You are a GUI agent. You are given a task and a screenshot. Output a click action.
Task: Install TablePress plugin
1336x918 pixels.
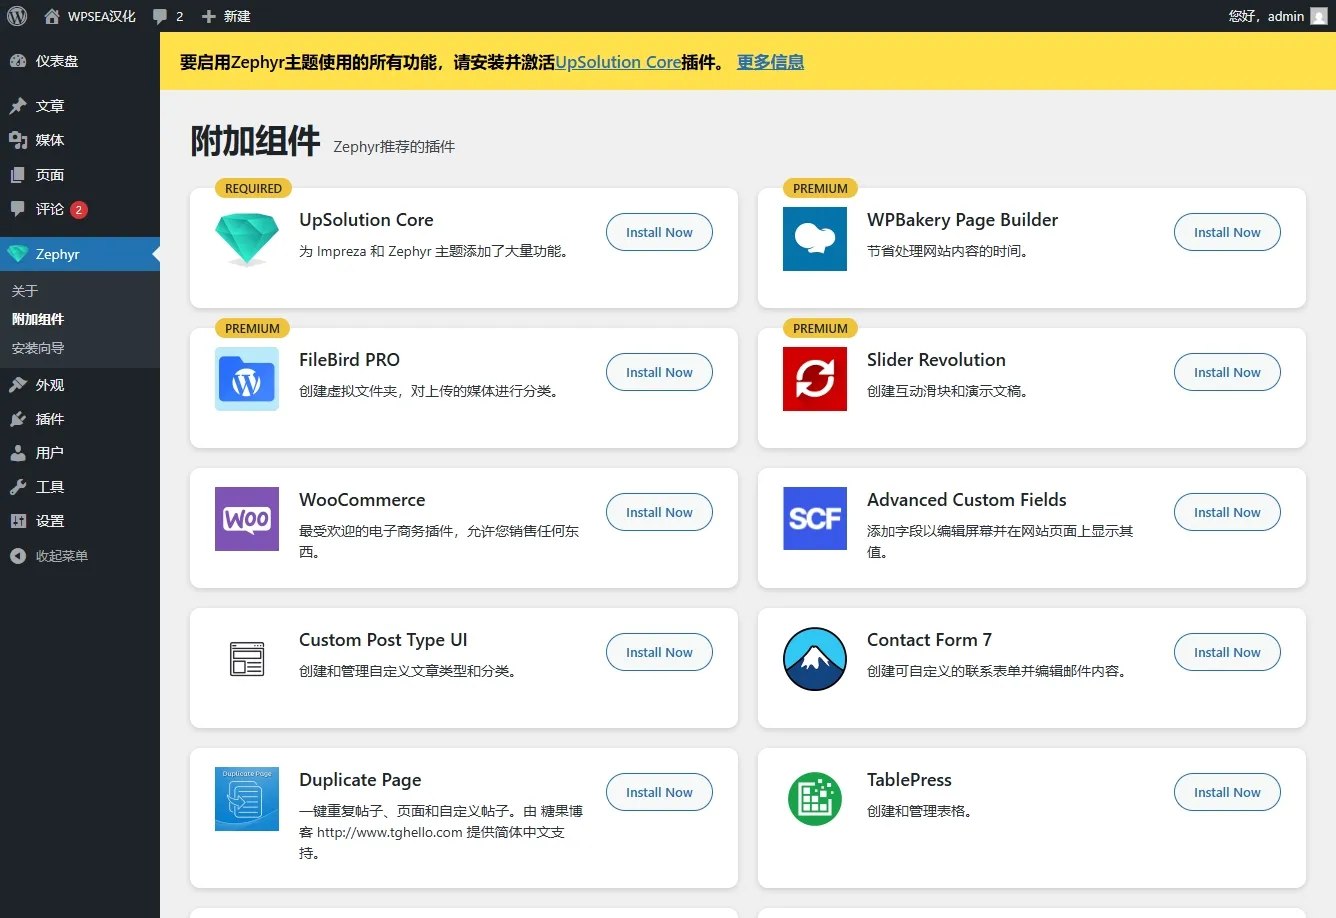(1227, 792)
